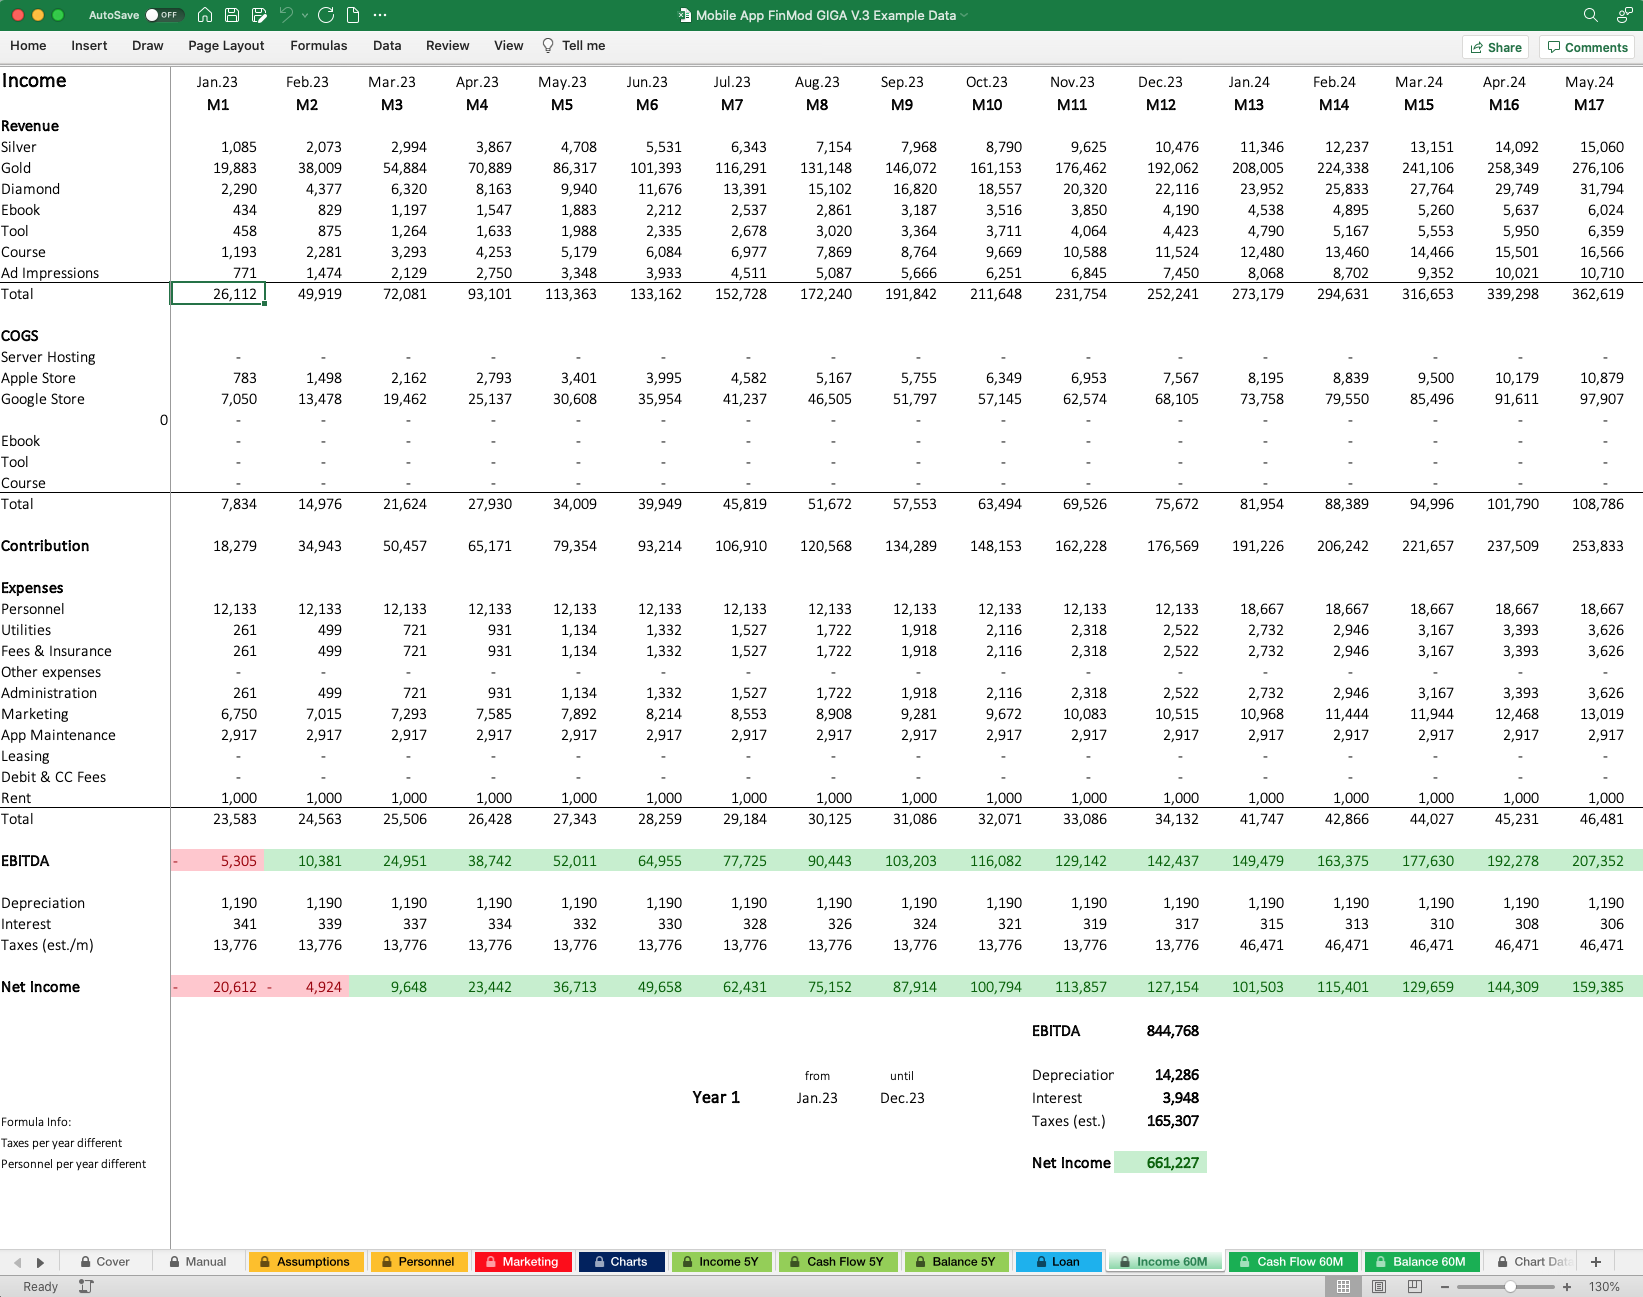
Task: Switch to the Assumptions sheet tab
Action: coord(305,1262)
